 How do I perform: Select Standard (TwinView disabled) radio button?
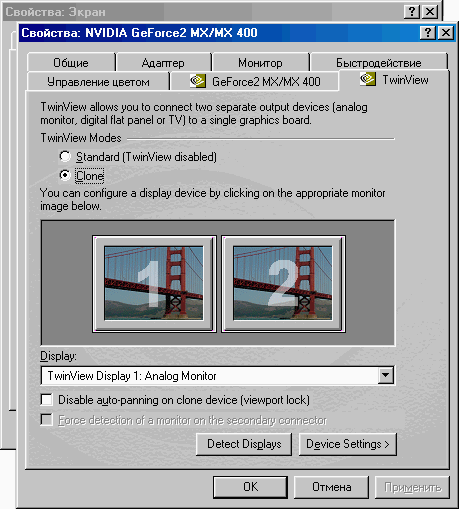pos(65,156)
